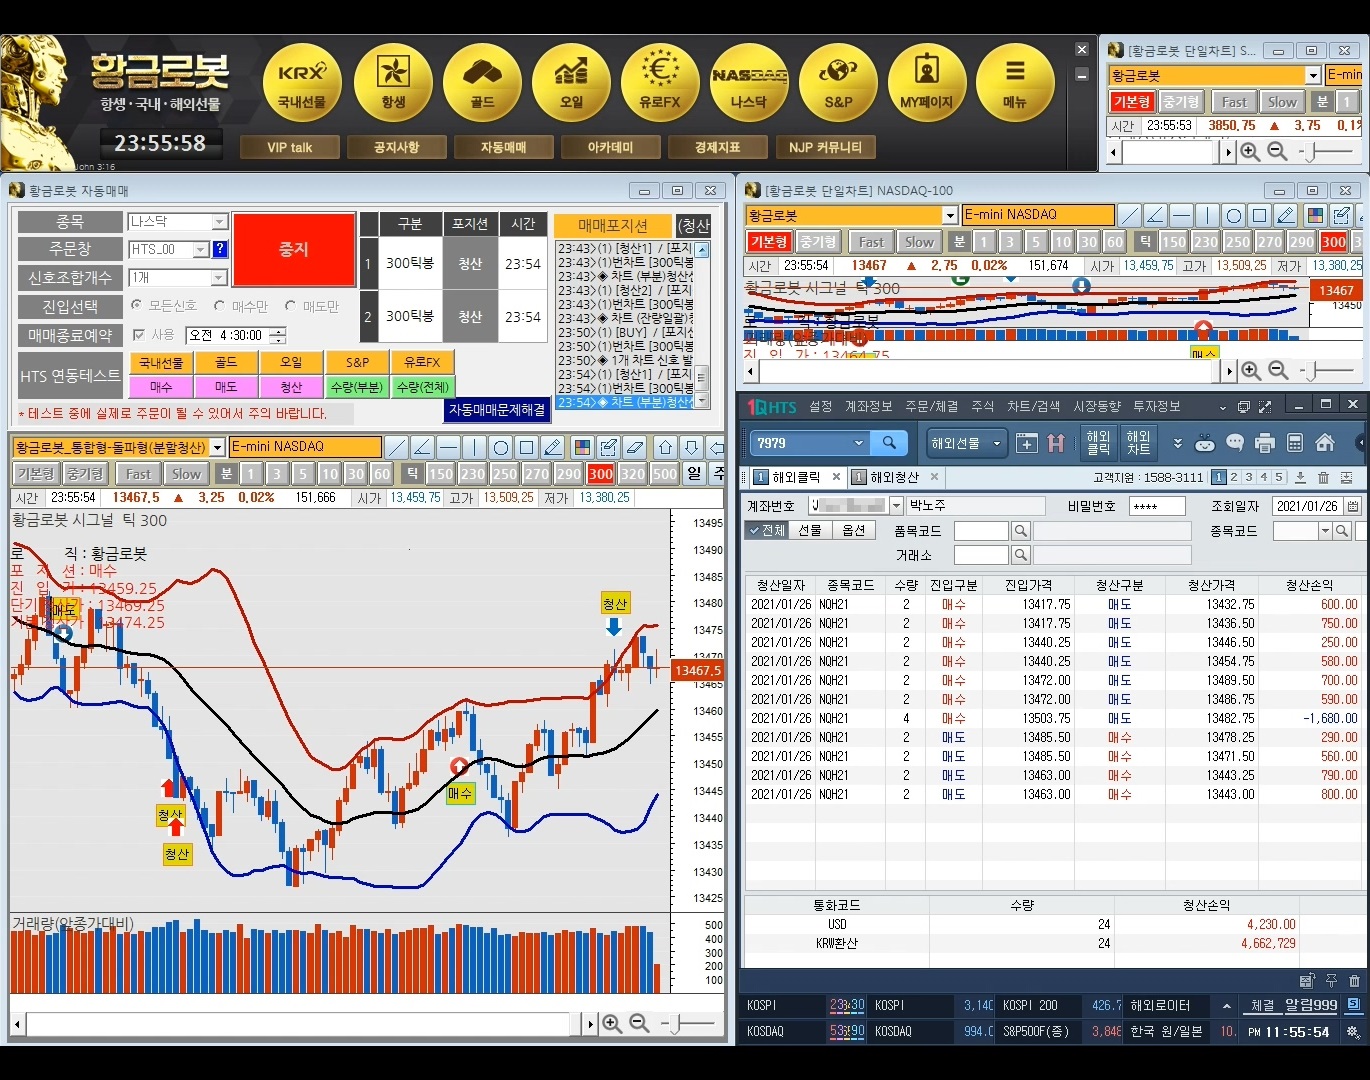
Task: Select pencil tool in main chart toolbar
Action: point(552,447)
